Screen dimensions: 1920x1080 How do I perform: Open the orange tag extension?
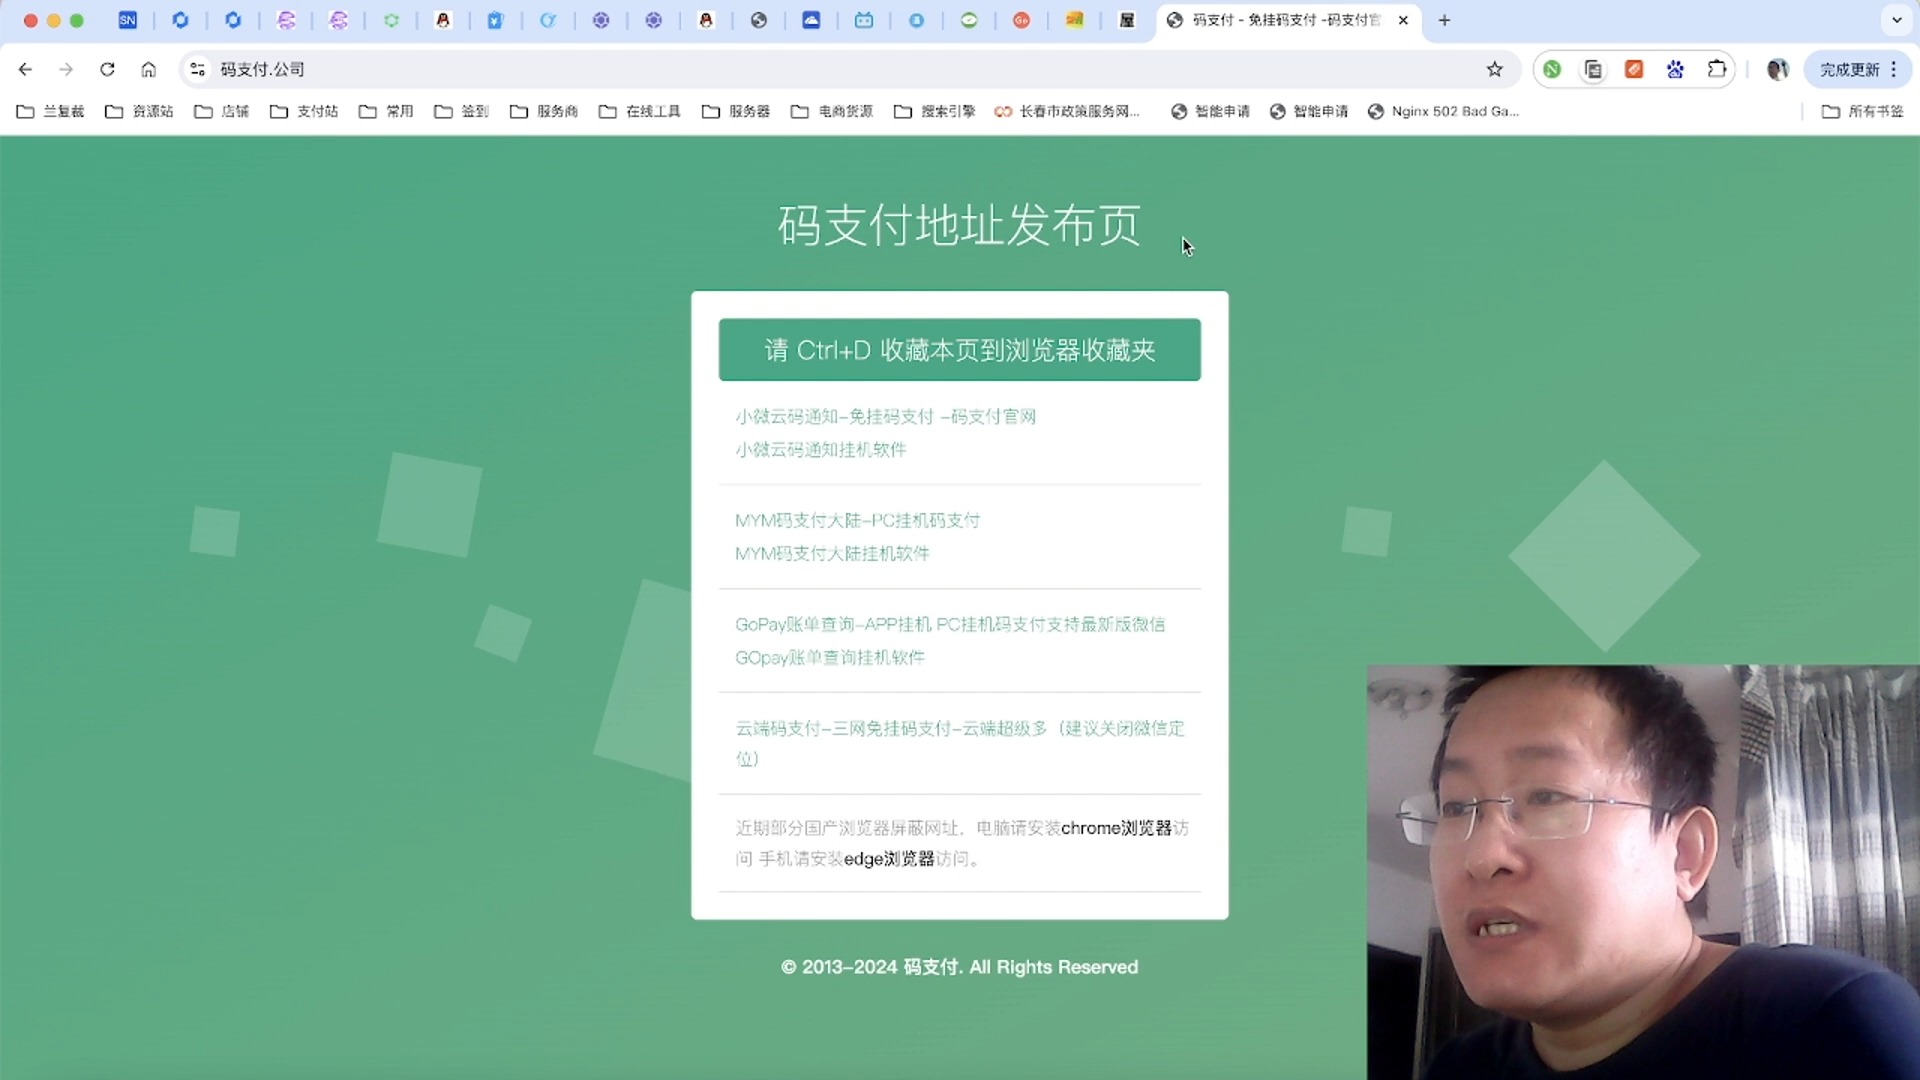[1634, 69]
